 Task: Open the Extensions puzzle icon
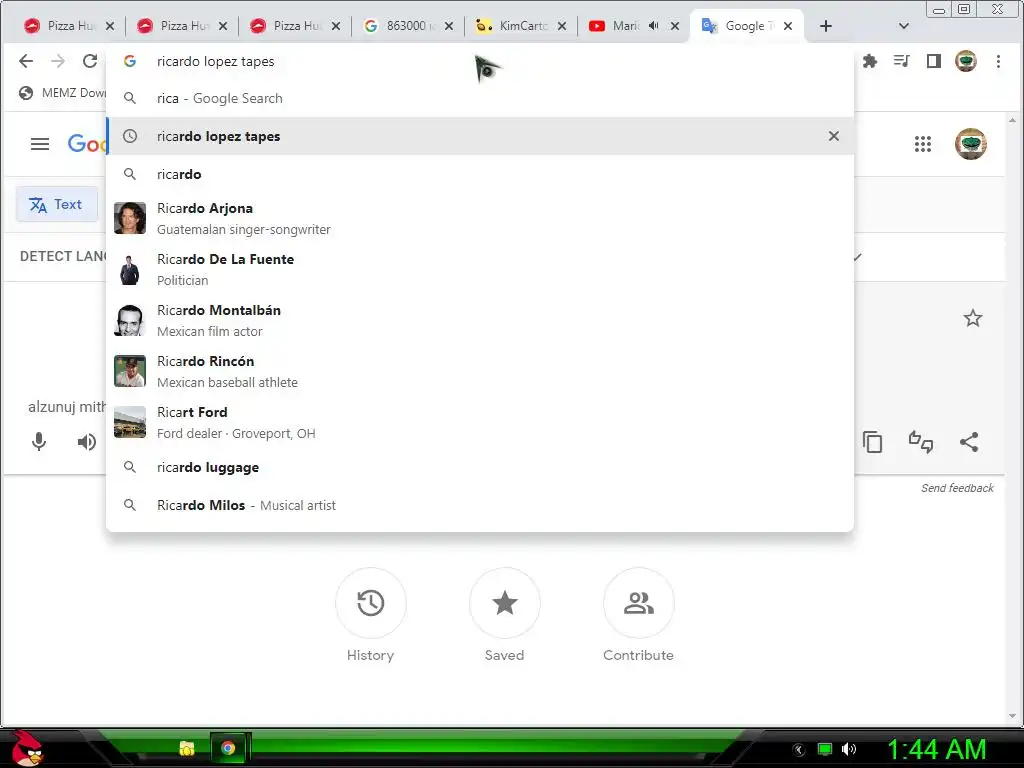click(869, 61)
